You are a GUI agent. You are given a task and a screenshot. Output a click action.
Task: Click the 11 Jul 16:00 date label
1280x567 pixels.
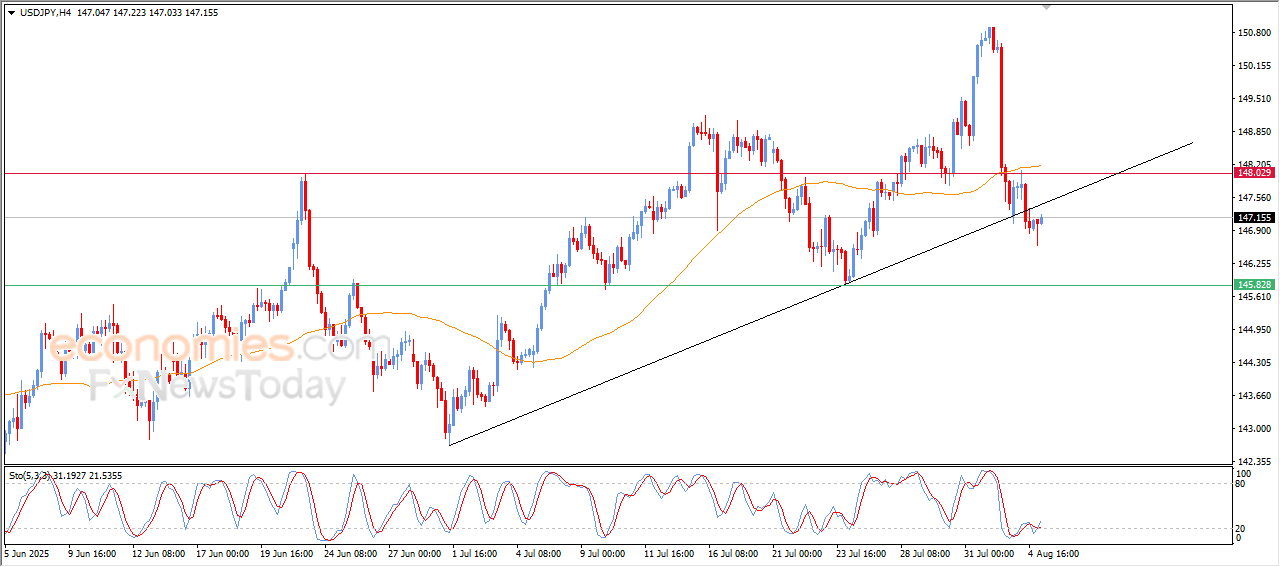pyautogui.click(x=671, y=553)
